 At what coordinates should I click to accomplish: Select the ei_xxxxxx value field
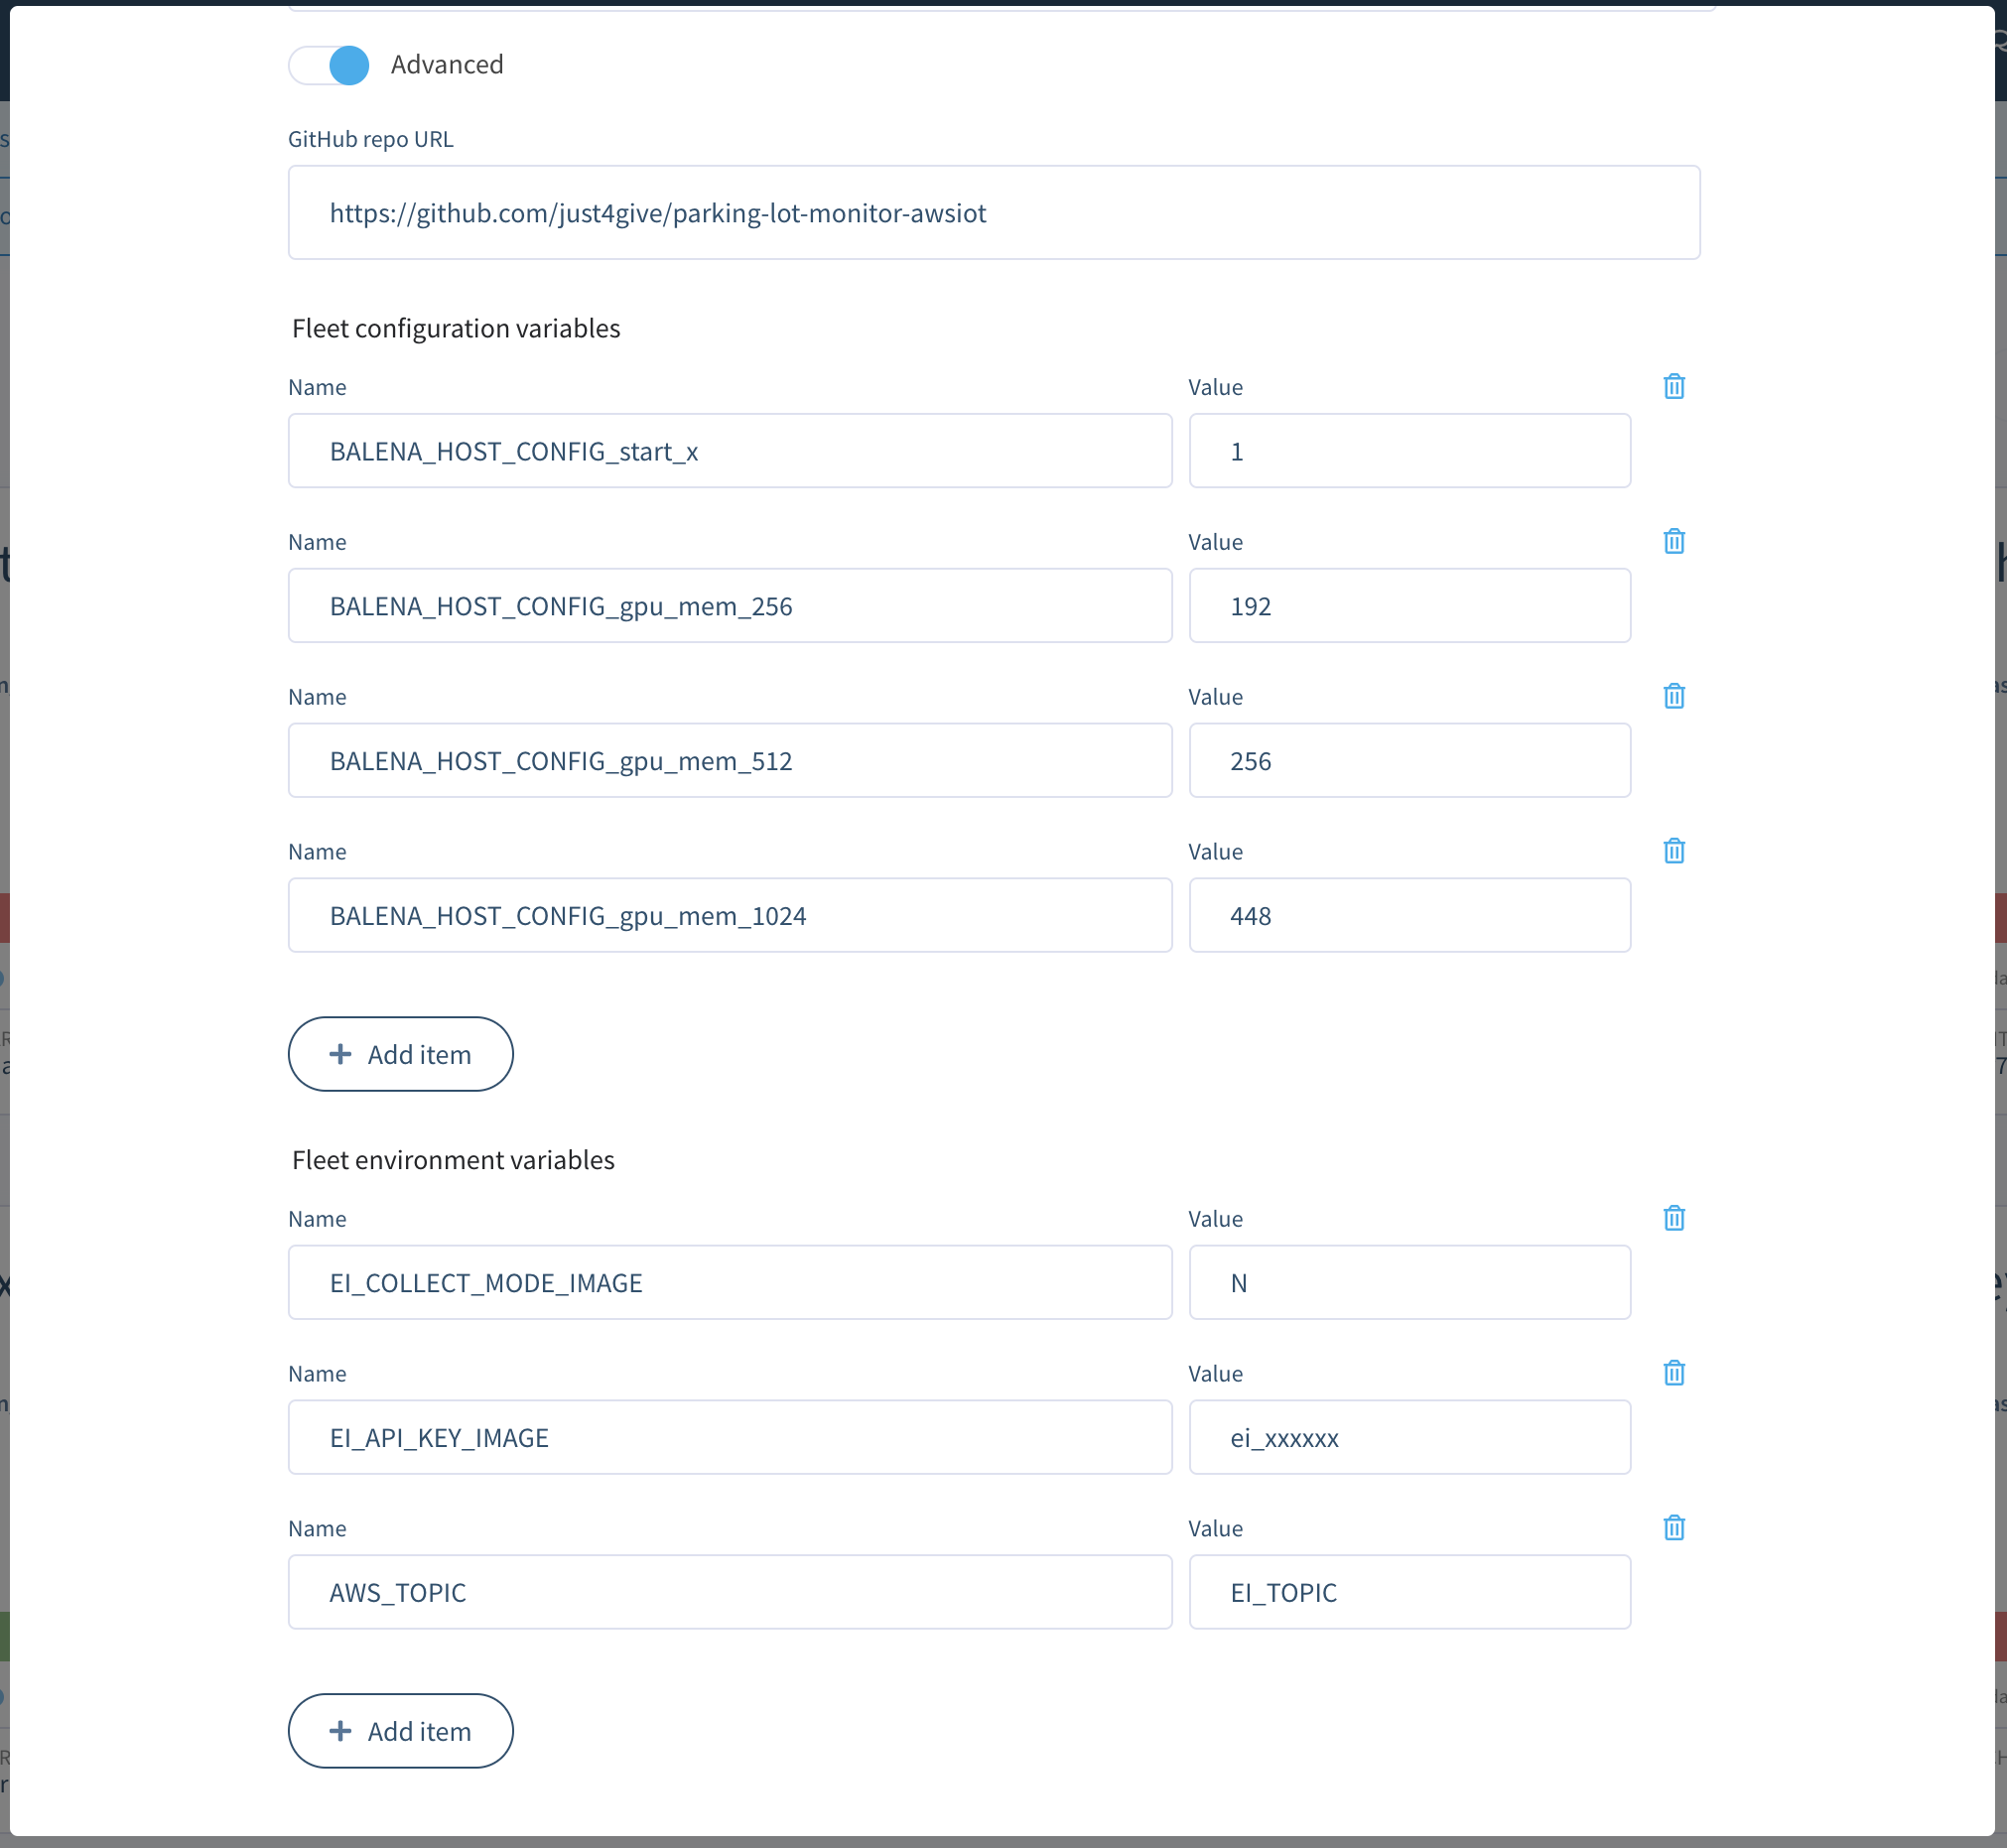pos(1409,1437)
